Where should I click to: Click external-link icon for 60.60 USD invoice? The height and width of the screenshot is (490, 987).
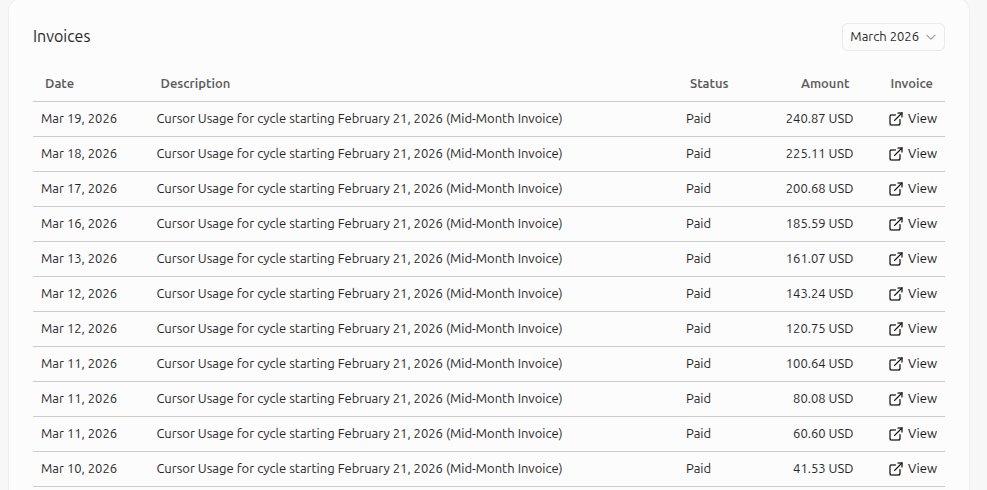(x=895, y=434)
